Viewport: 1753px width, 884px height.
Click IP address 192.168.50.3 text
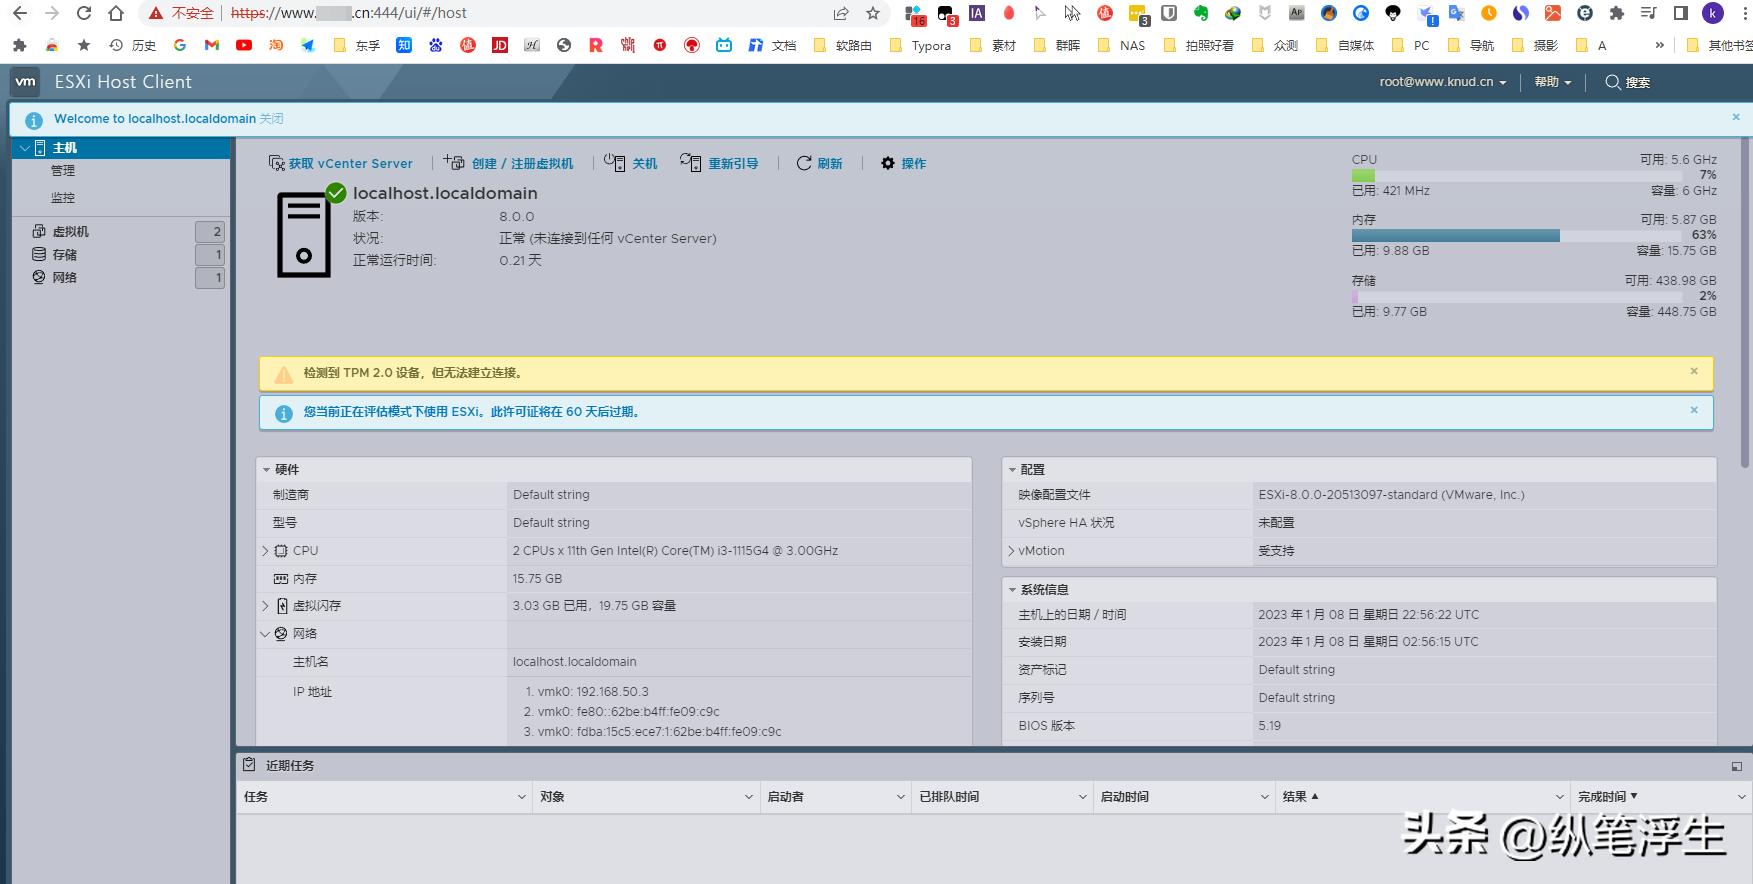pyautogui.click(x=612, y=692)
